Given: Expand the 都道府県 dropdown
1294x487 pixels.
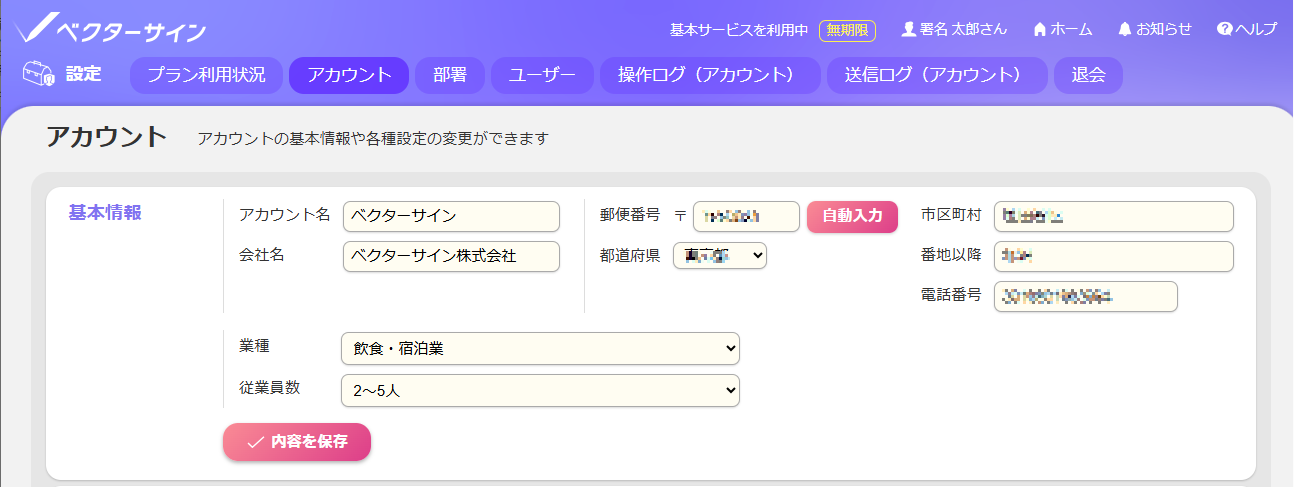Looking at the screenshot, I should coord(720,256).
